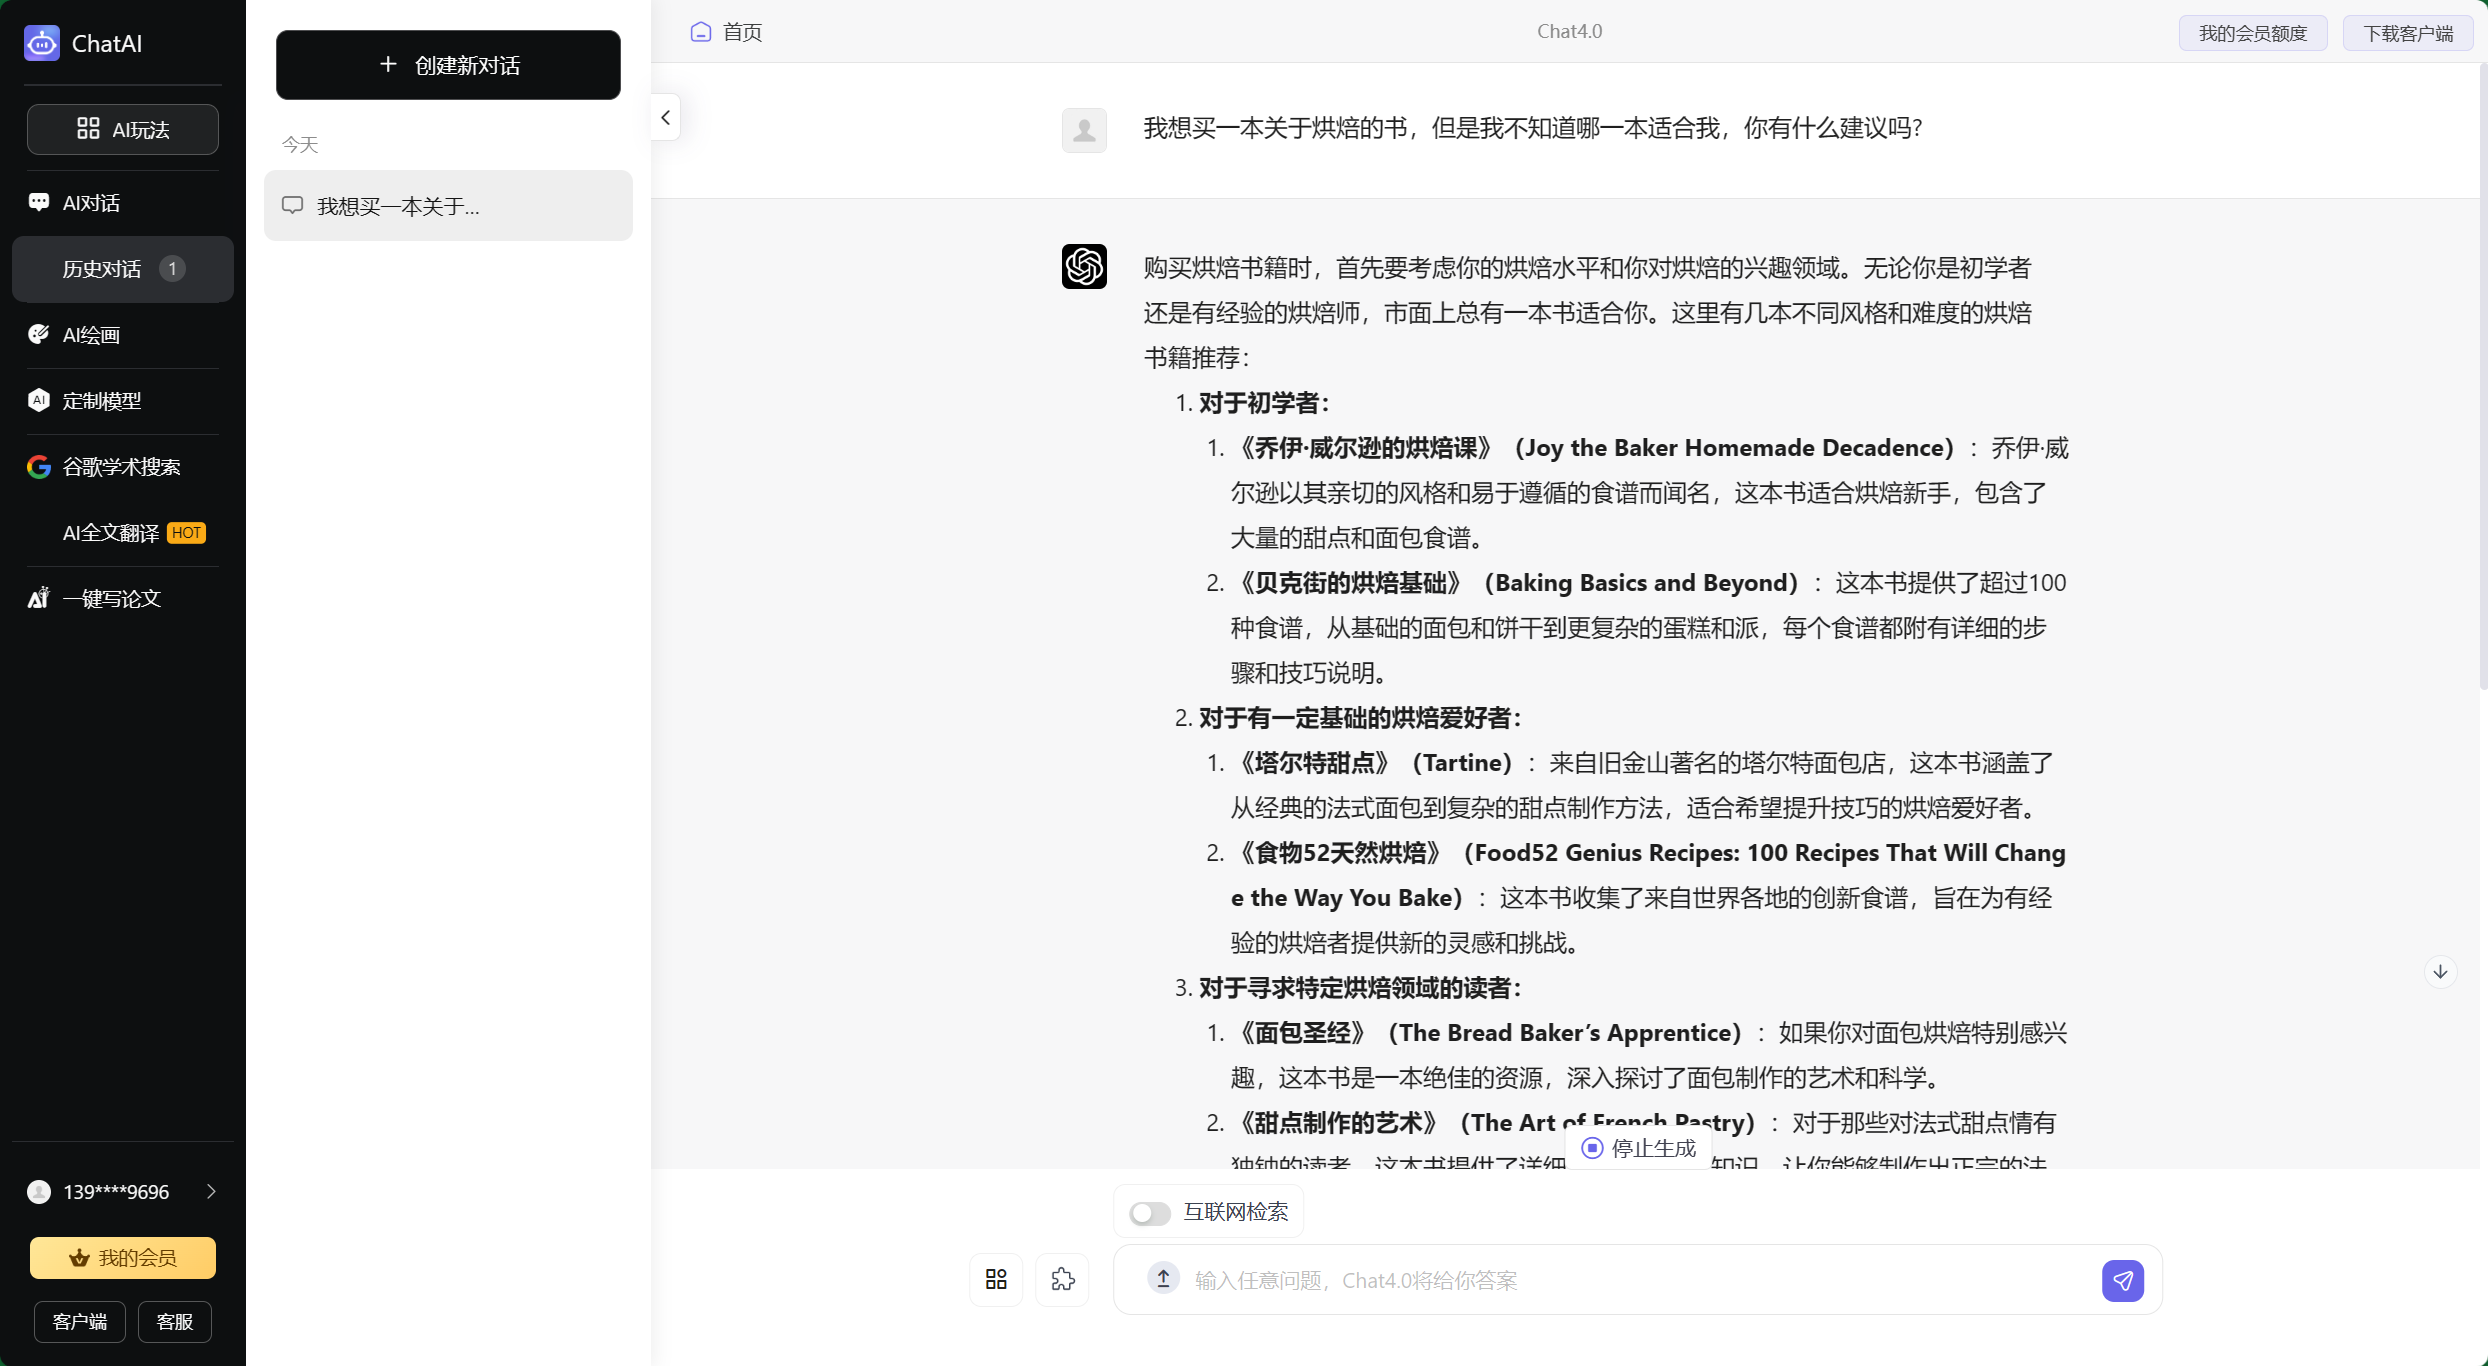Open 我的会员额度 in the top right

[2252, 32]
